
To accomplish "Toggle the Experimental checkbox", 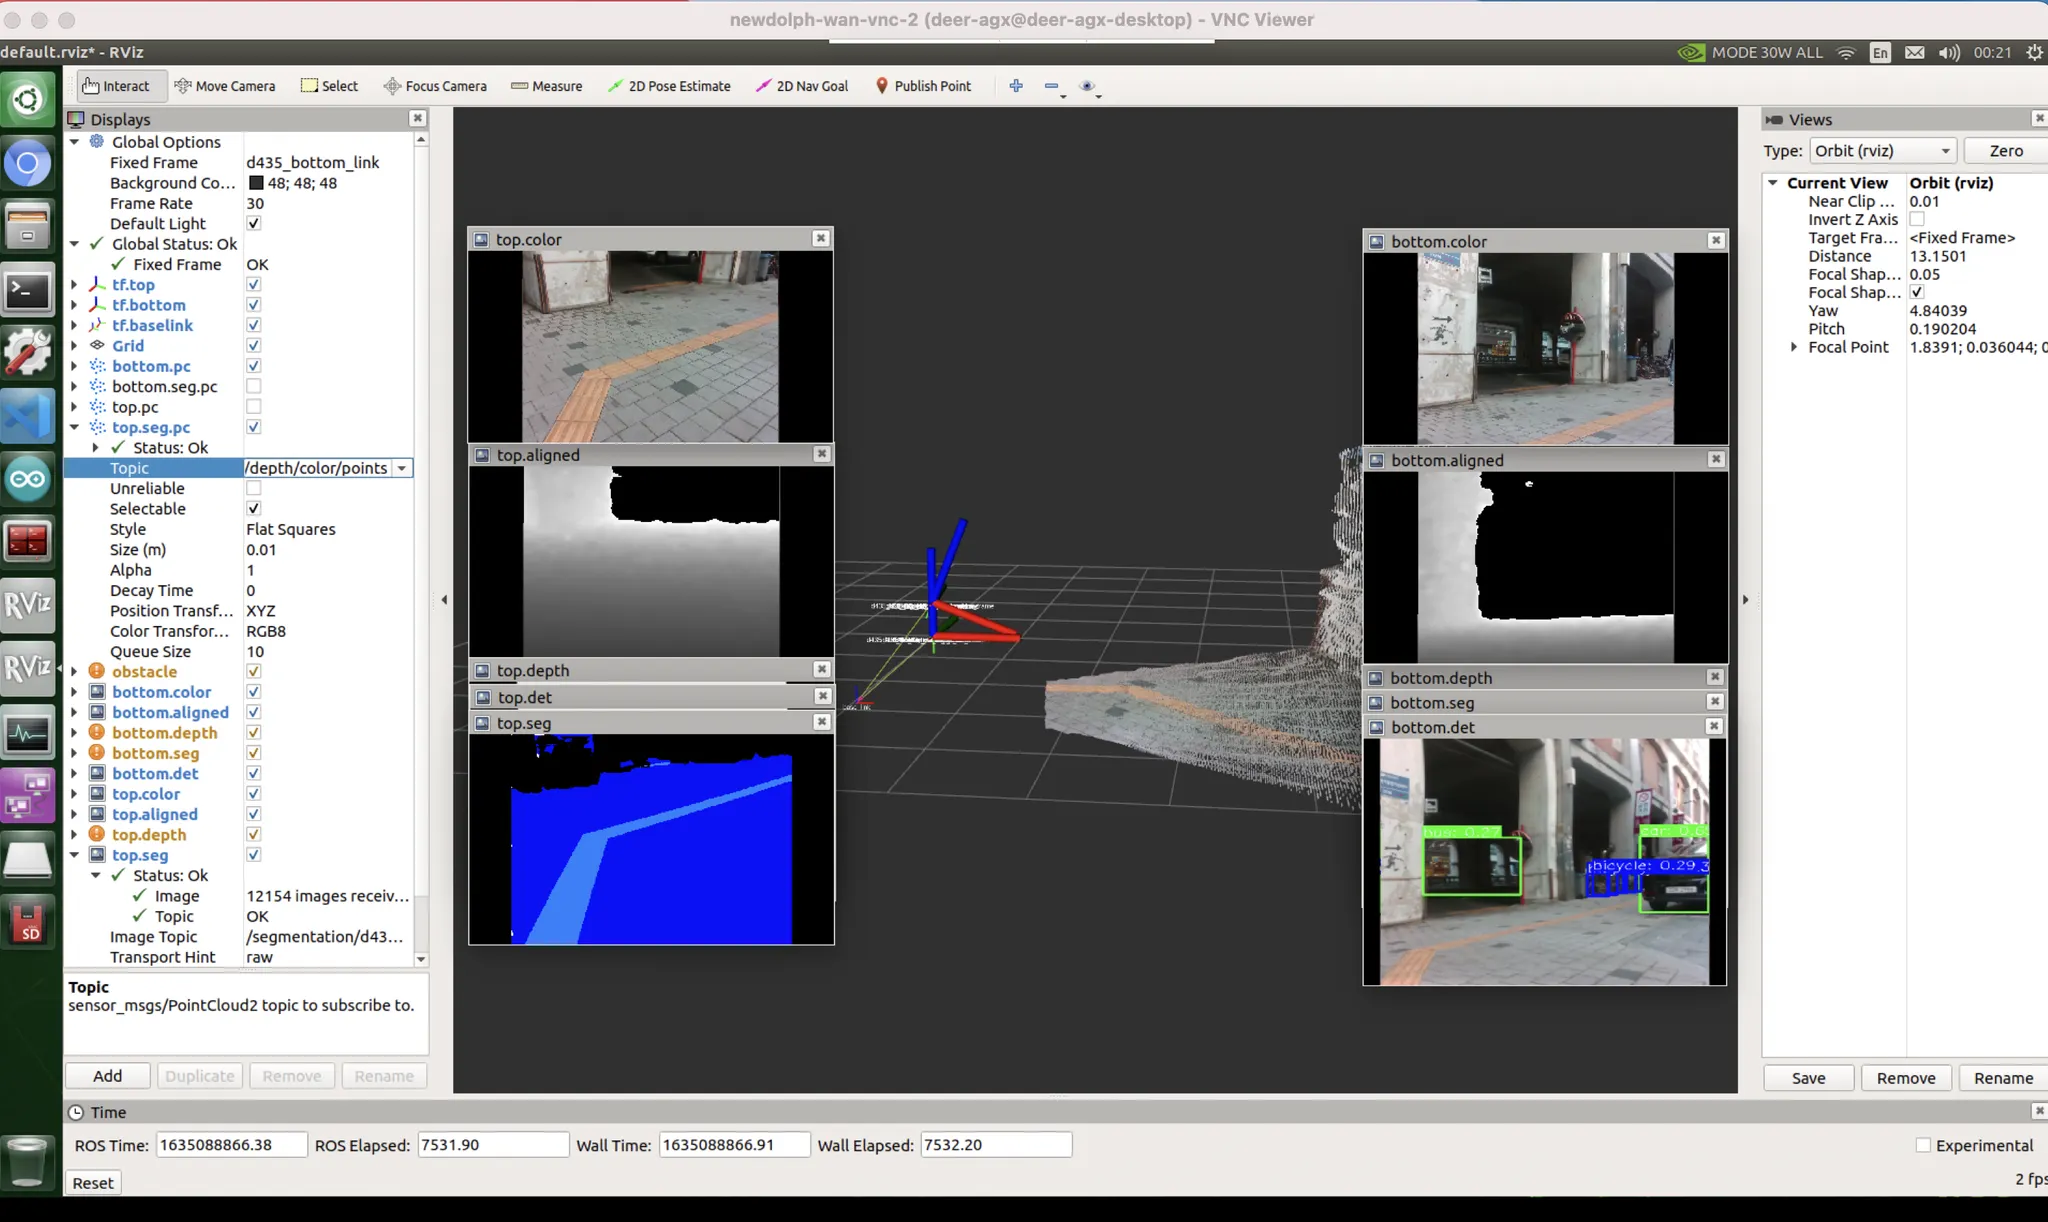I will (x=1923, y=1146).
